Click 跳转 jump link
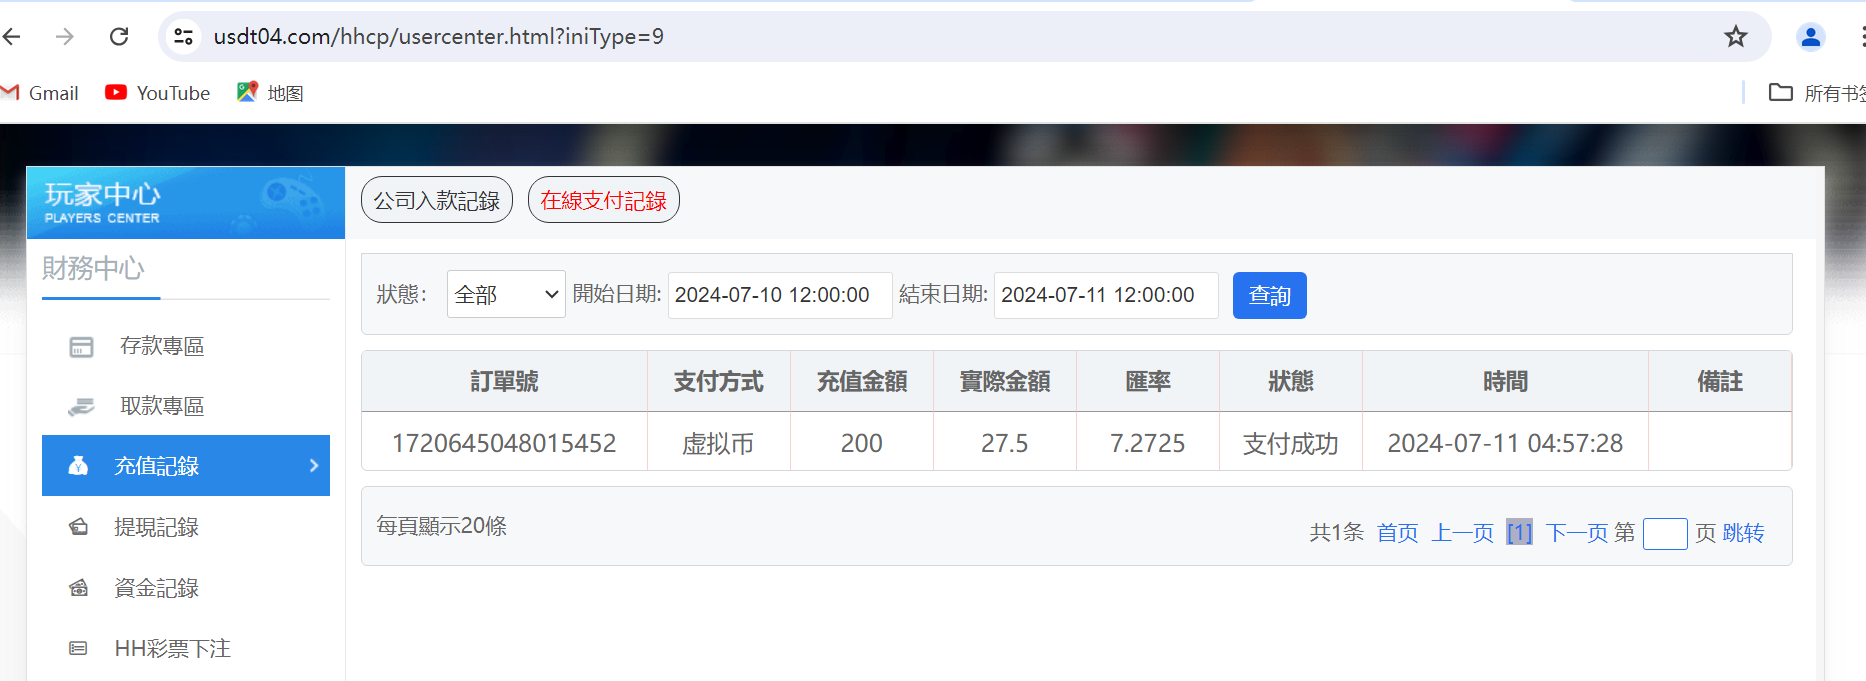This screenshot has width=1866, height=681. pyautogui.click(x=1744, y=532)
